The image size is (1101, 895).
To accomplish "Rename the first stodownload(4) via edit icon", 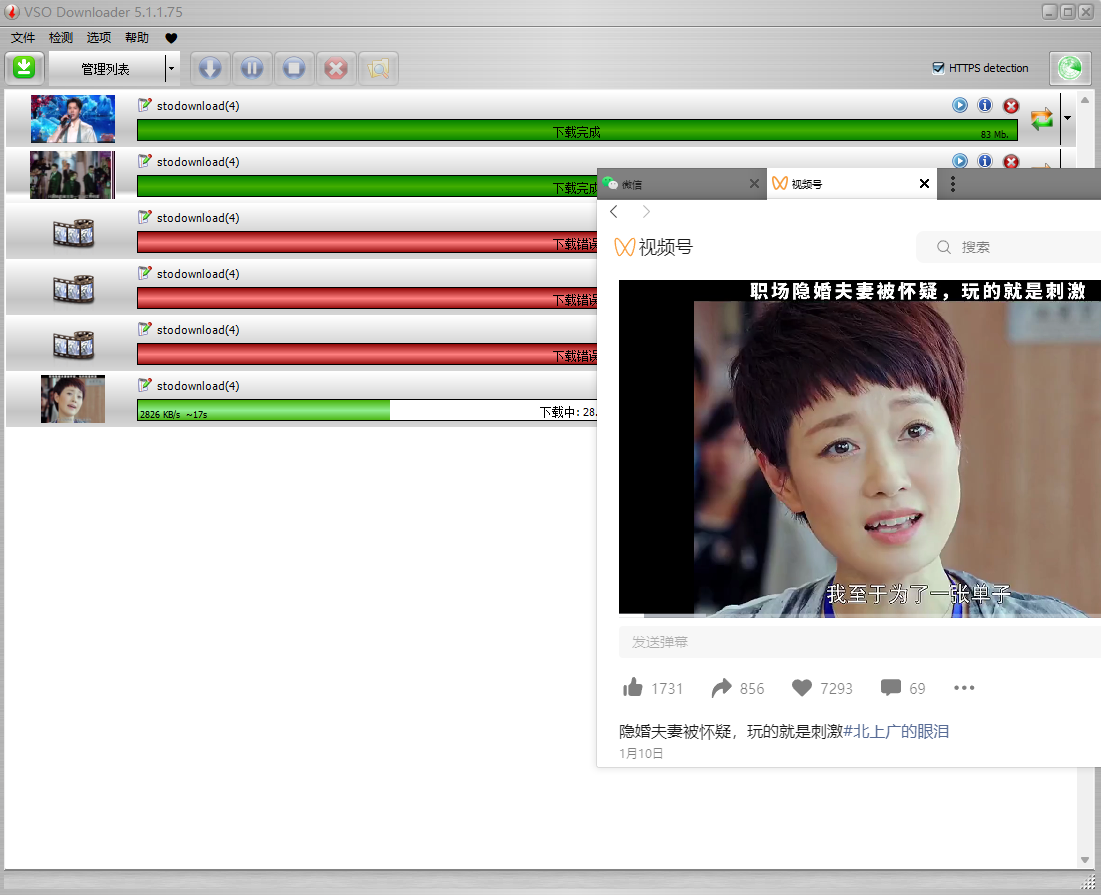I will point(145,105).
